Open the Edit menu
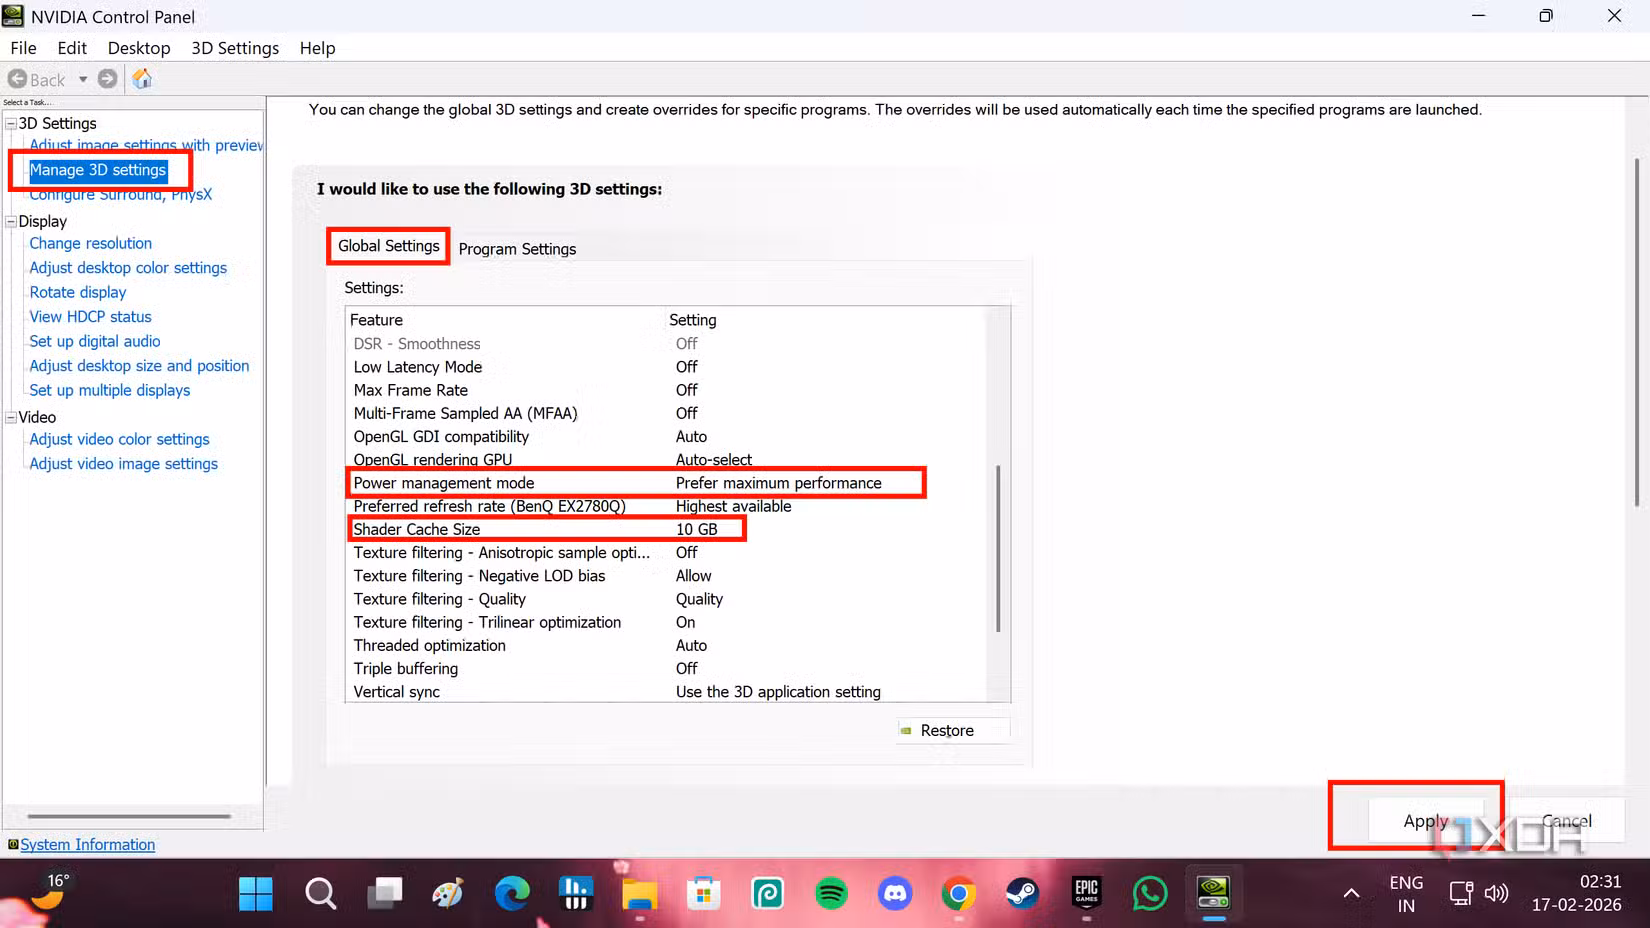The width and height of the screenshot is (1650, 928). (x=72, y=48)
